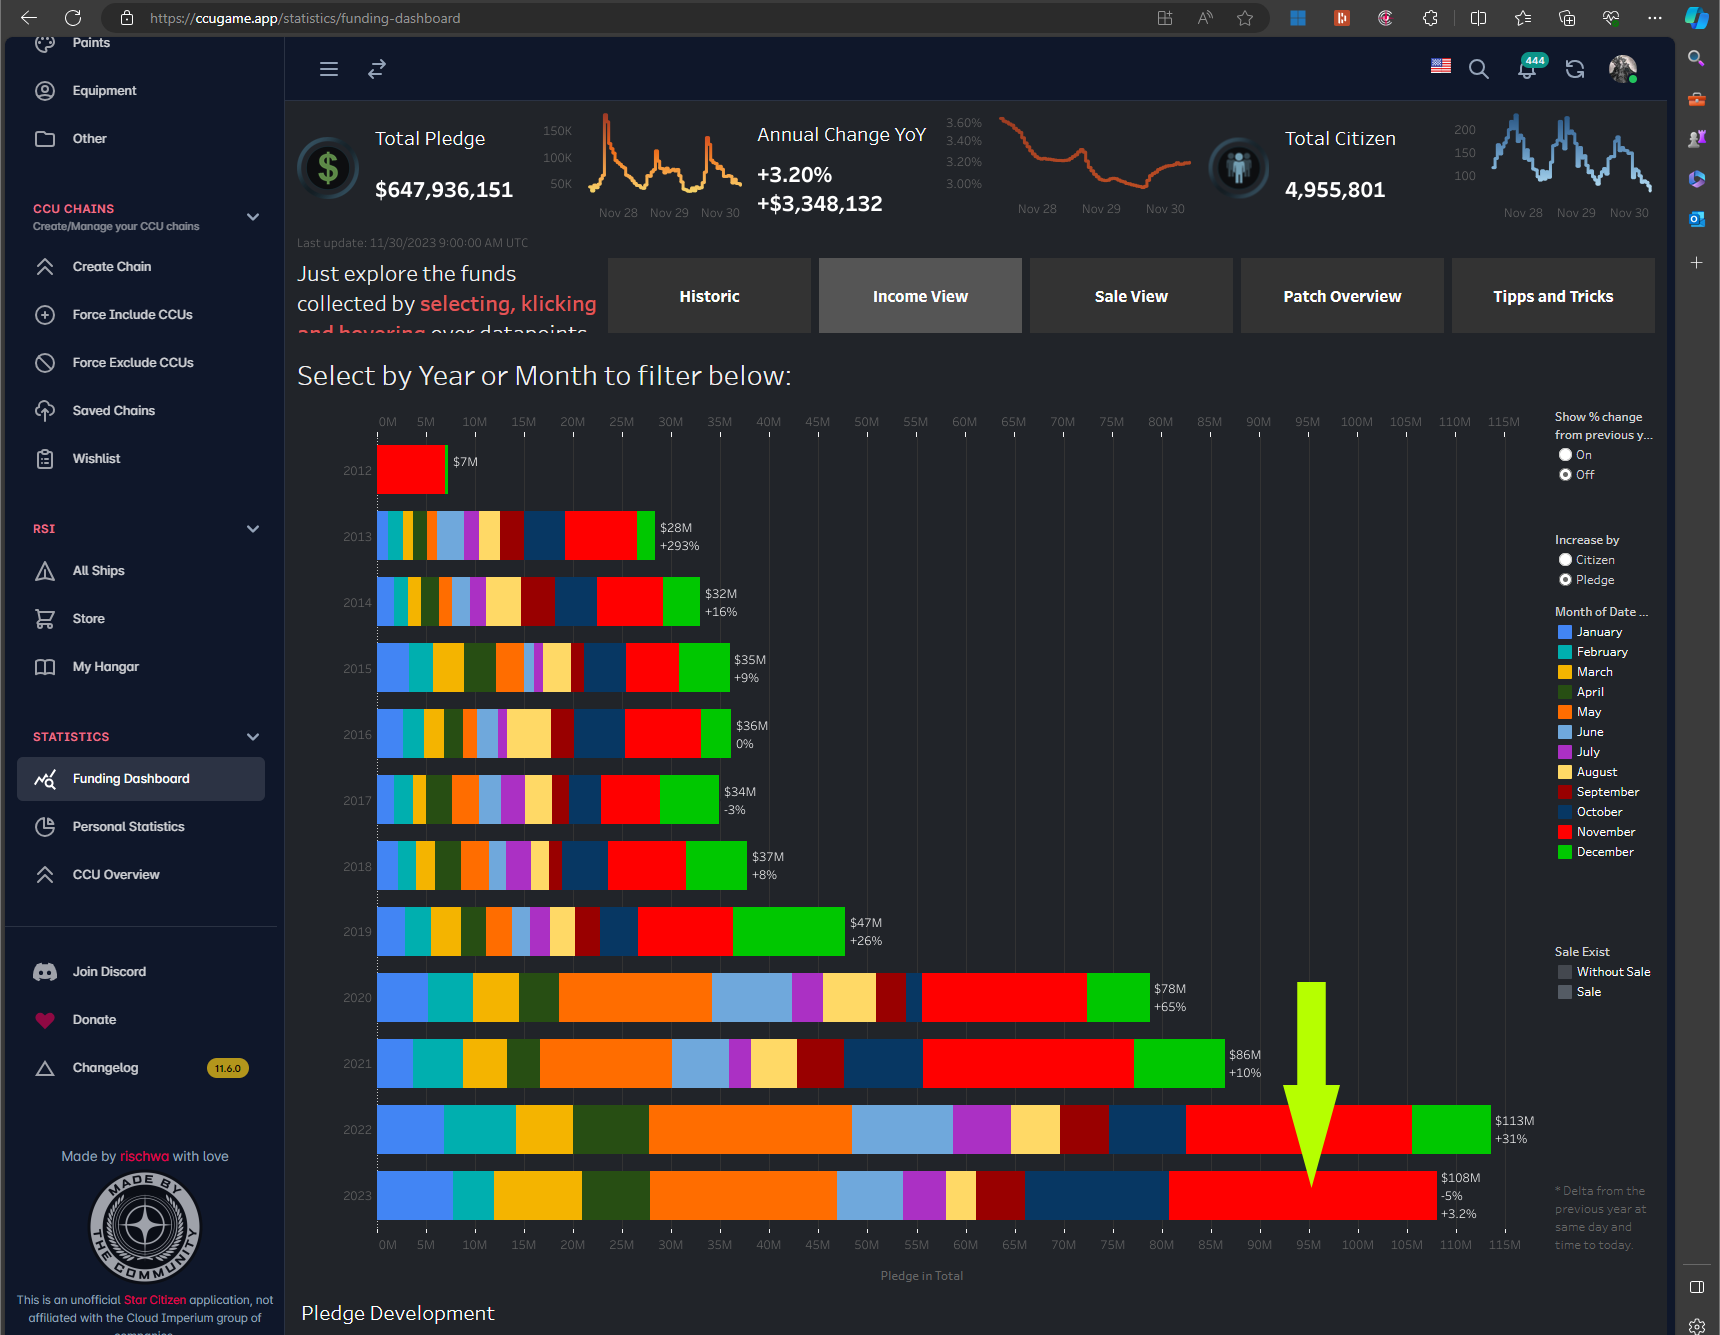Collapse the RSI sidebar section
The width and height of the screenshot is (1720, 1335).
[x=253, y=529]
